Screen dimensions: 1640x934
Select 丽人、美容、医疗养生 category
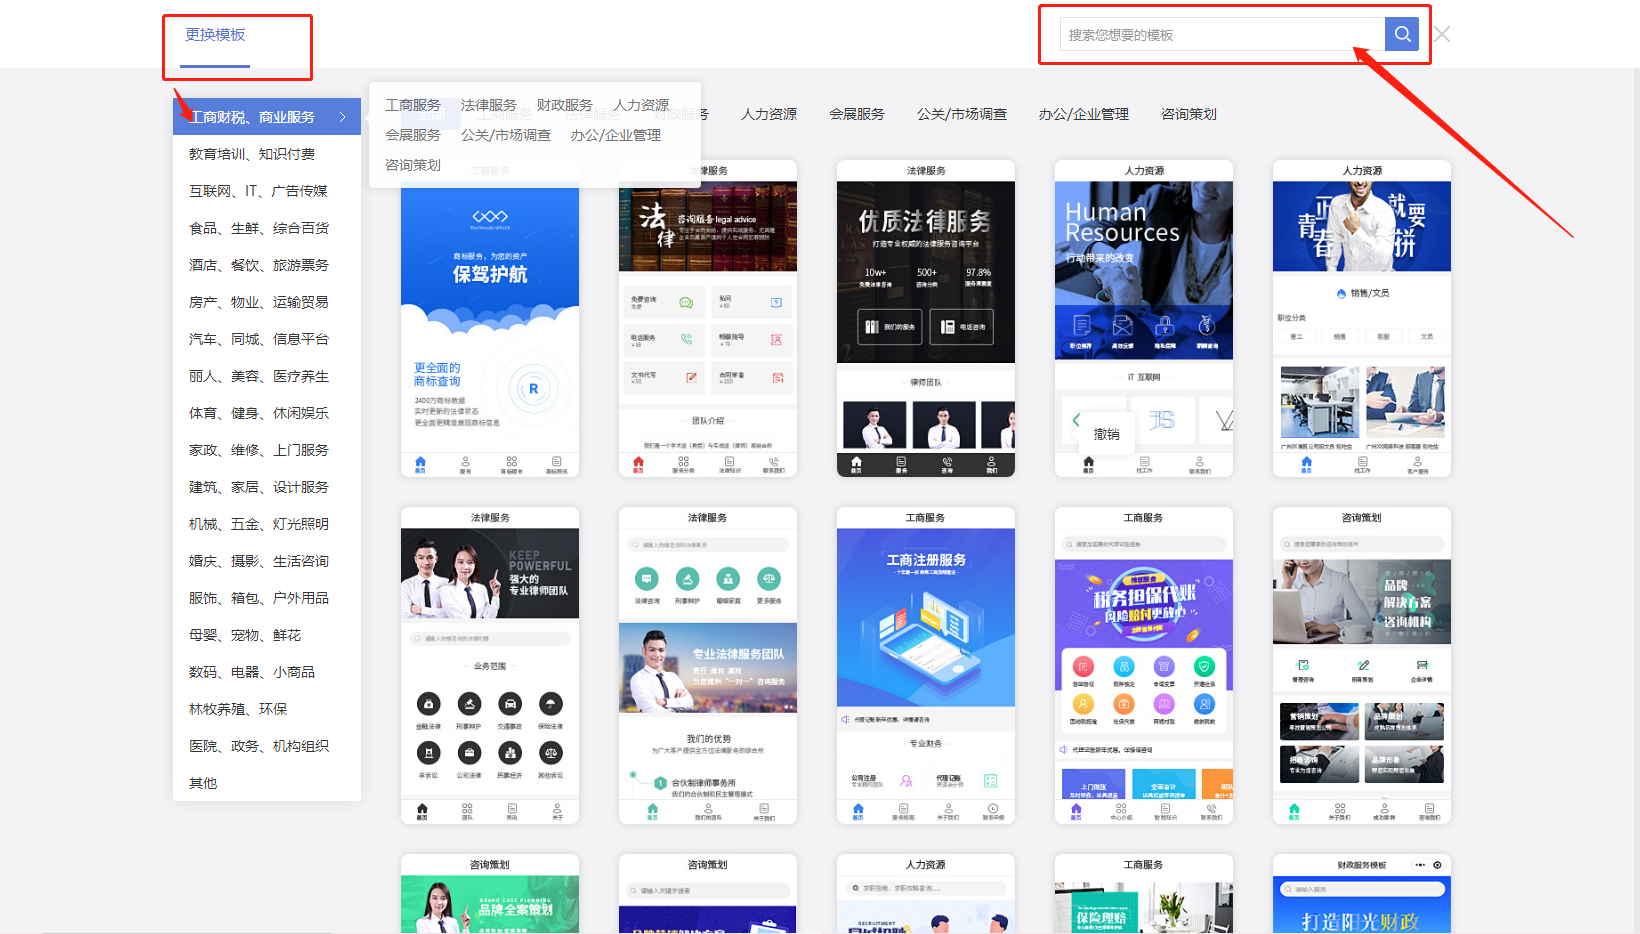tap(259, 376)
